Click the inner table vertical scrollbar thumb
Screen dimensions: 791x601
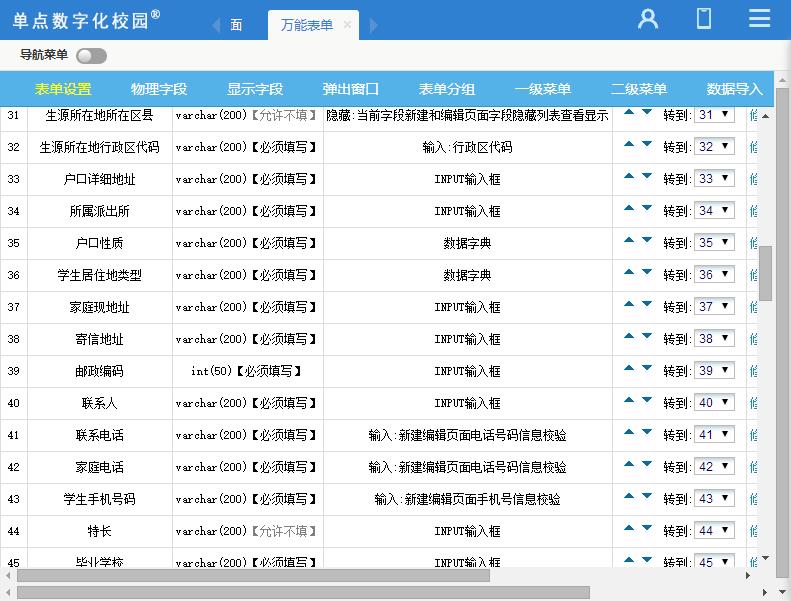point(765,273)
